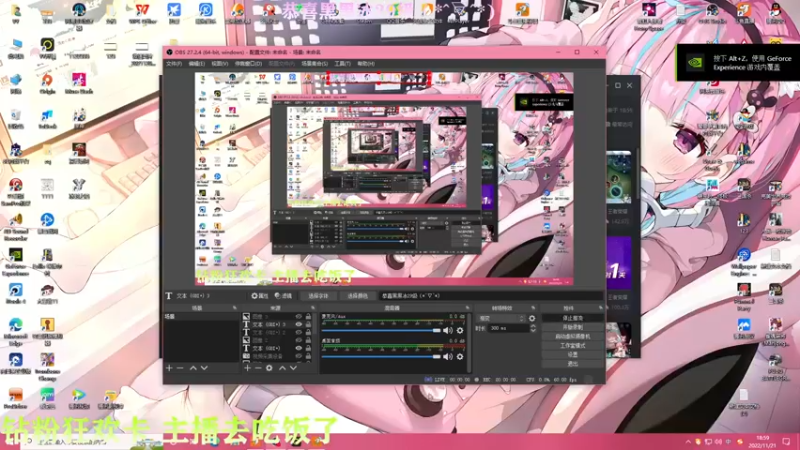Viewport: 800px width, 450px height.
Task: Pop out the 转场特效 dock panel
Action: click(x=533, y=308)
